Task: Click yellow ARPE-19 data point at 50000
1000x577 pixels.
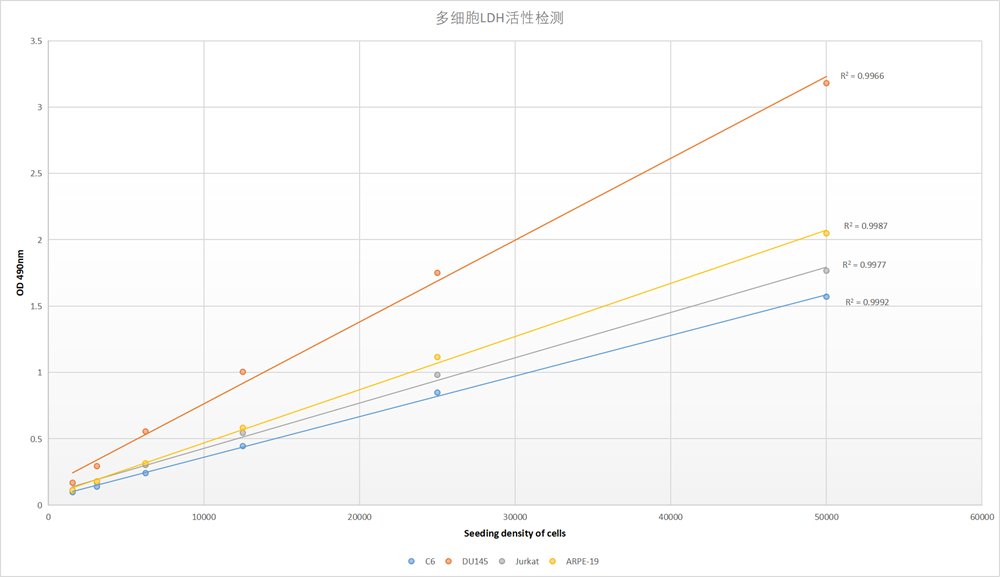Action: [x=826, y=233]
